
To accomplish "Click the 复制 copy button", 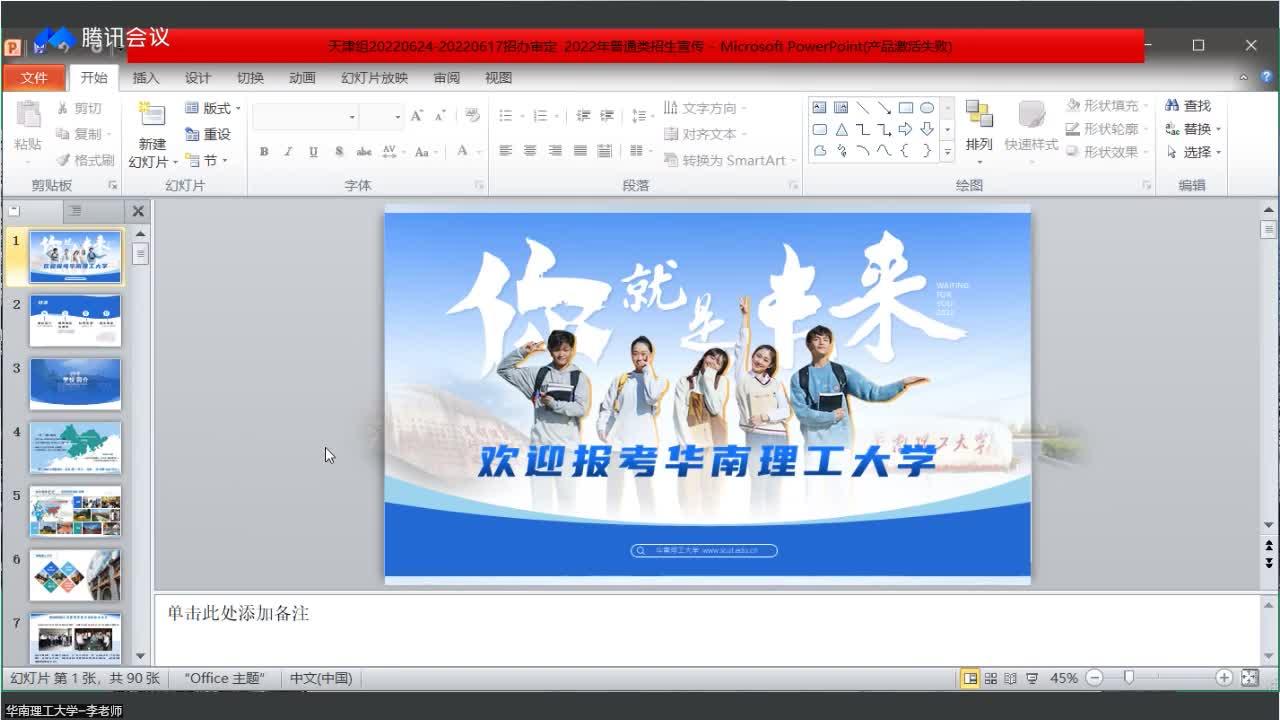I will pos(83,134).
